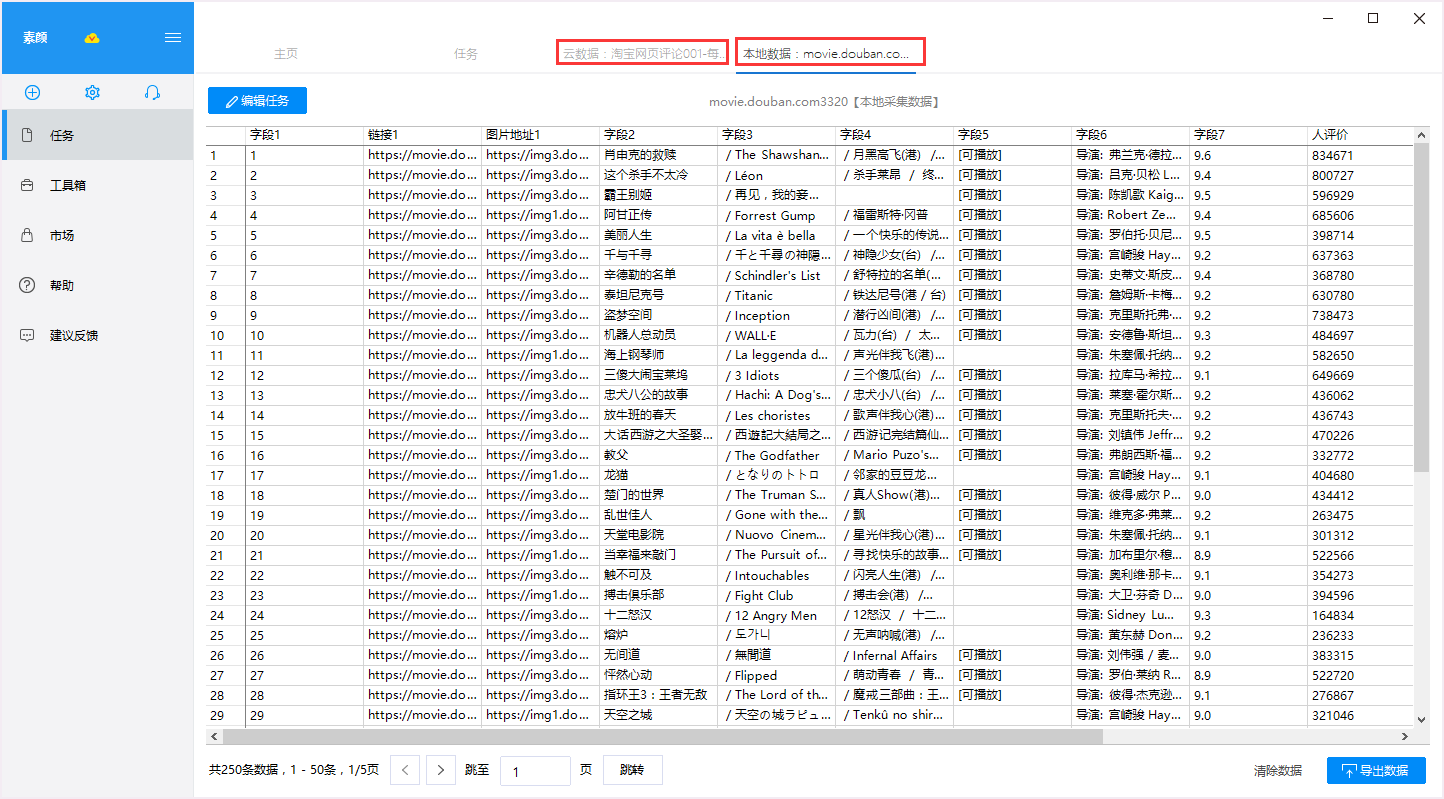This screenshot has height=799, width=1444.
Task: Click the toolbox icon beside 工具箱
Action: point(28,185)
